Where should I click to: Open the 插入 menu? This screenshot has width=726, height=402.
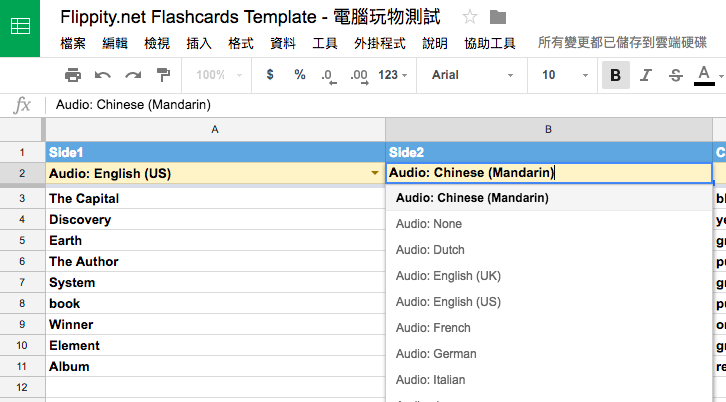click(x=199, y=43)
